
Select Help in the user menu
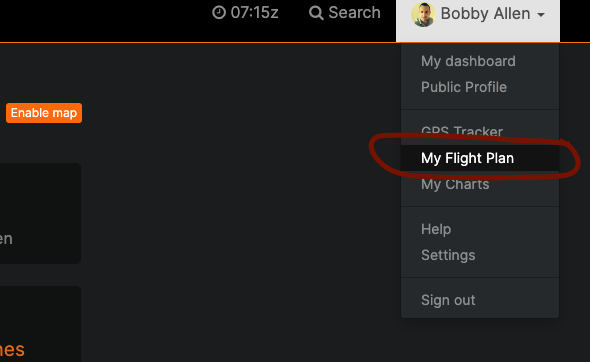coord(436,229)
